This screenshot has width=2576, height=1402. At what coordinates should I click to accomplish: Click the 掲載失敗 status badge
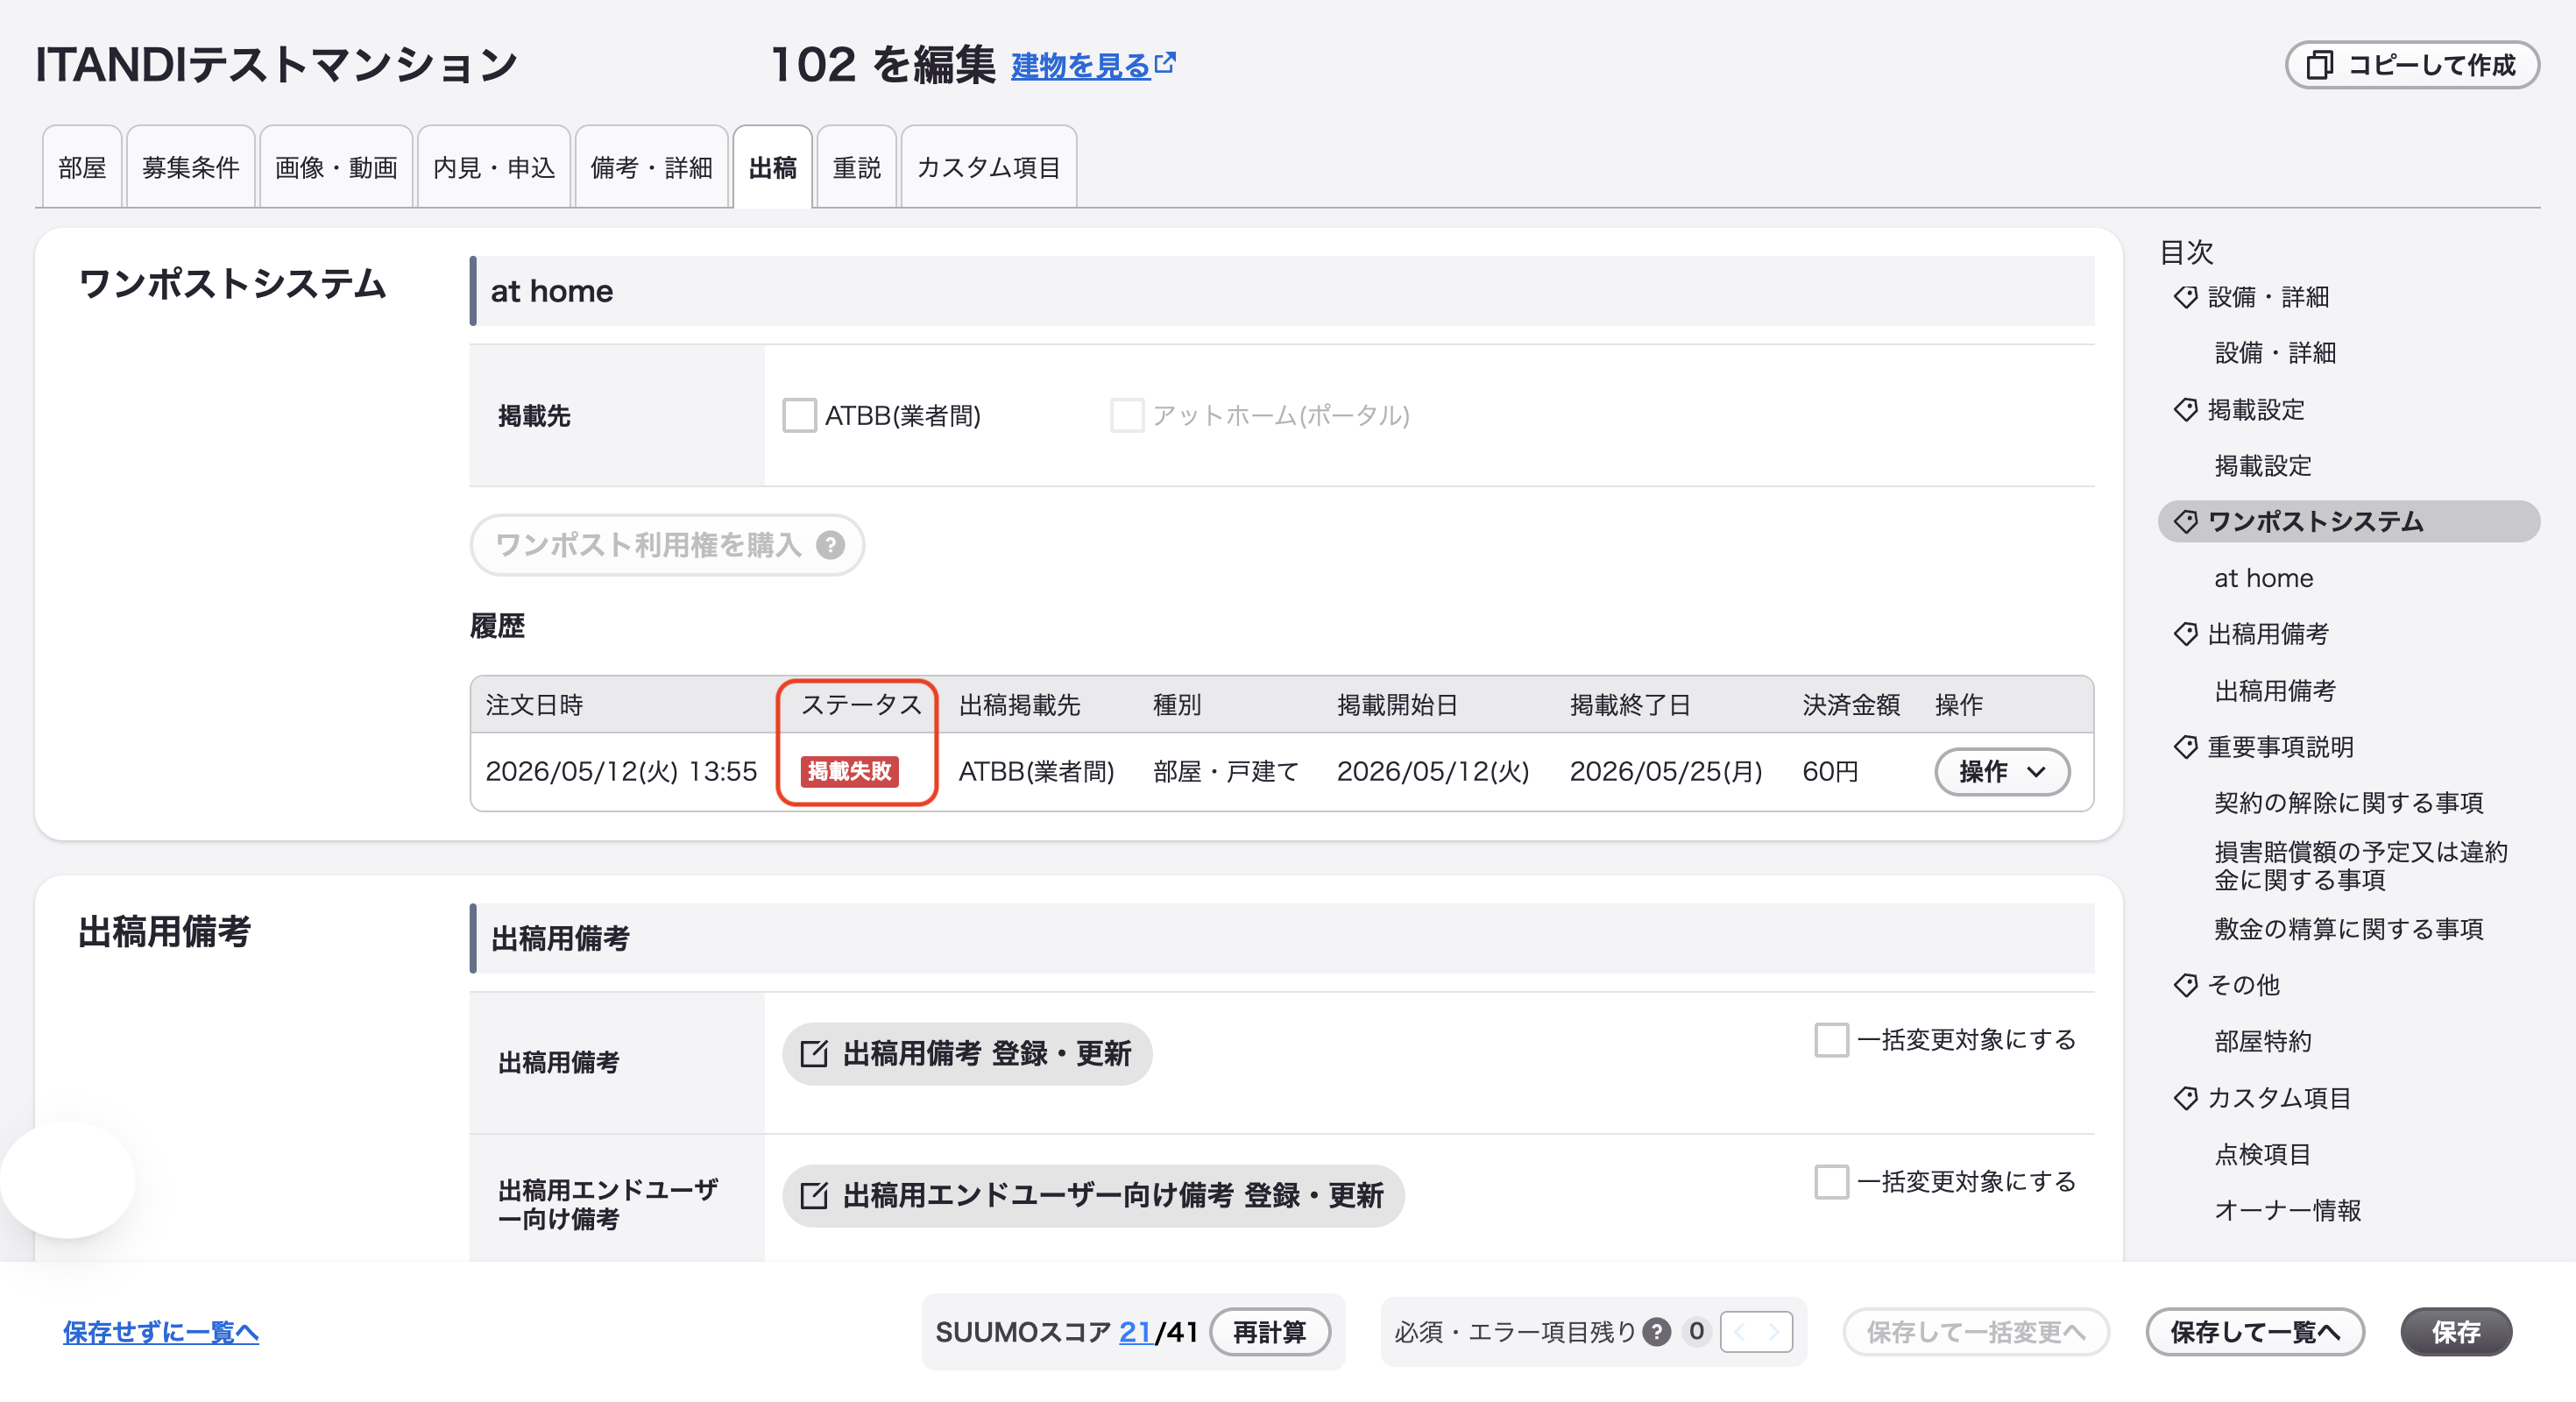pyautogui.click(x=849, y=772)
